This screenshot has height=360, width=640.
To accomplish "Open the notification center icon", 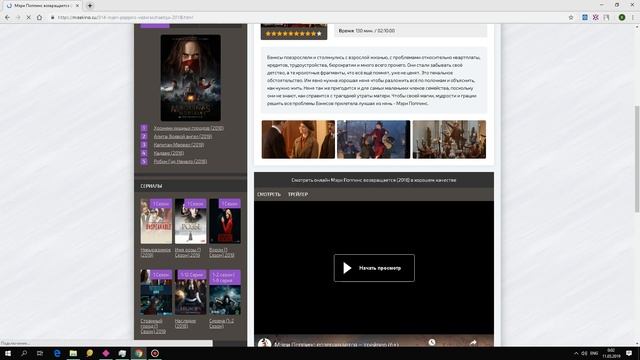I will (x=629, y=353).
